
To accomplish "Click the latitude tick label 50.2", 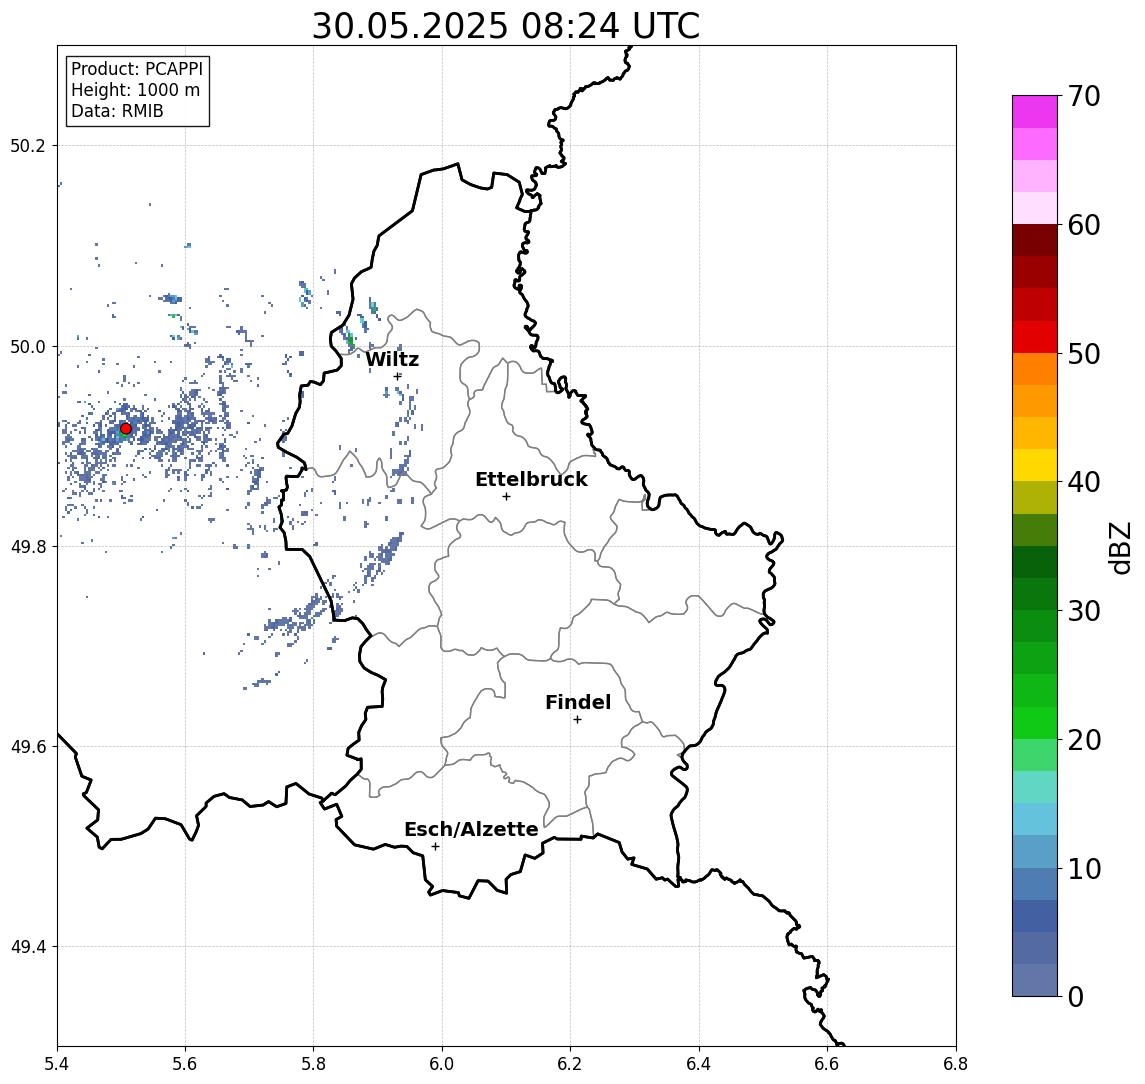I will coord(28,145).
